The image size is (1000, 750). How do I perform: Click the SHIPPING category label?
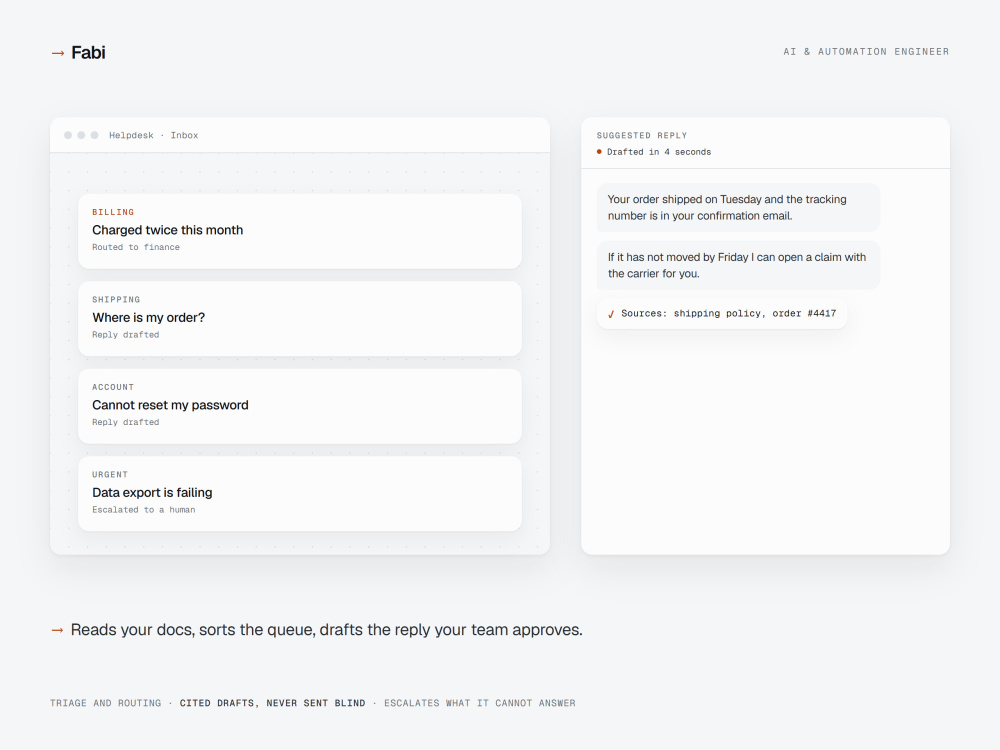pyautogui.click(x=116, y=300)
